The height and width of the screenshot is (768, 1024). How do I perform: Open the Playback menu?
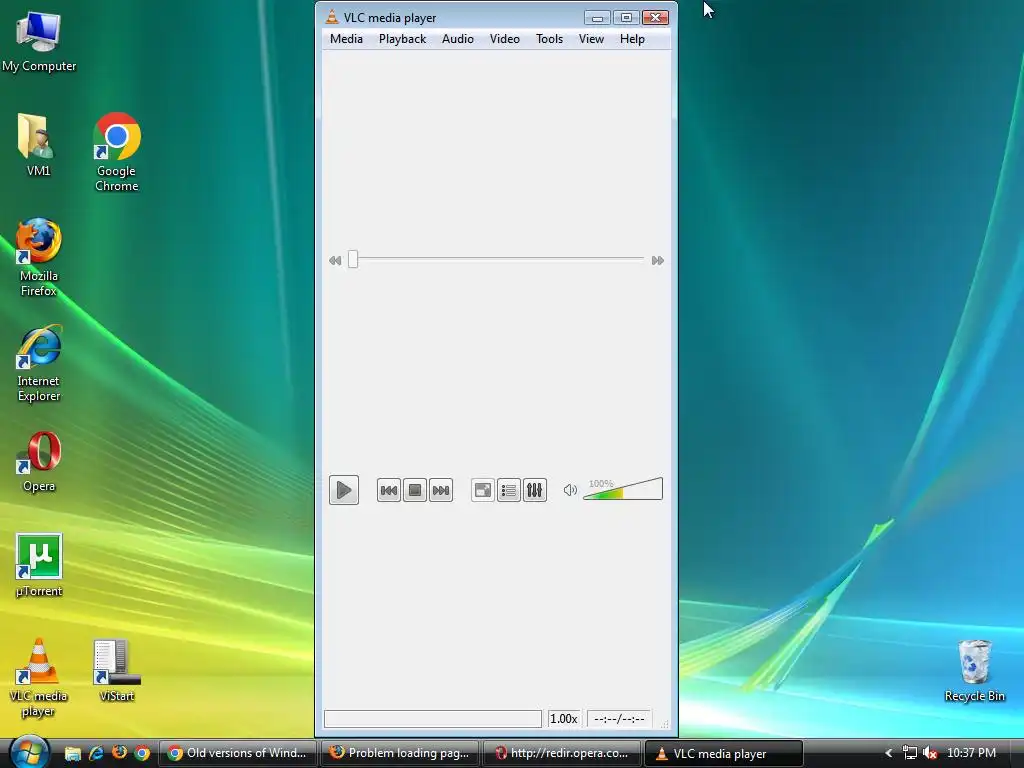(x=402, y=39)
